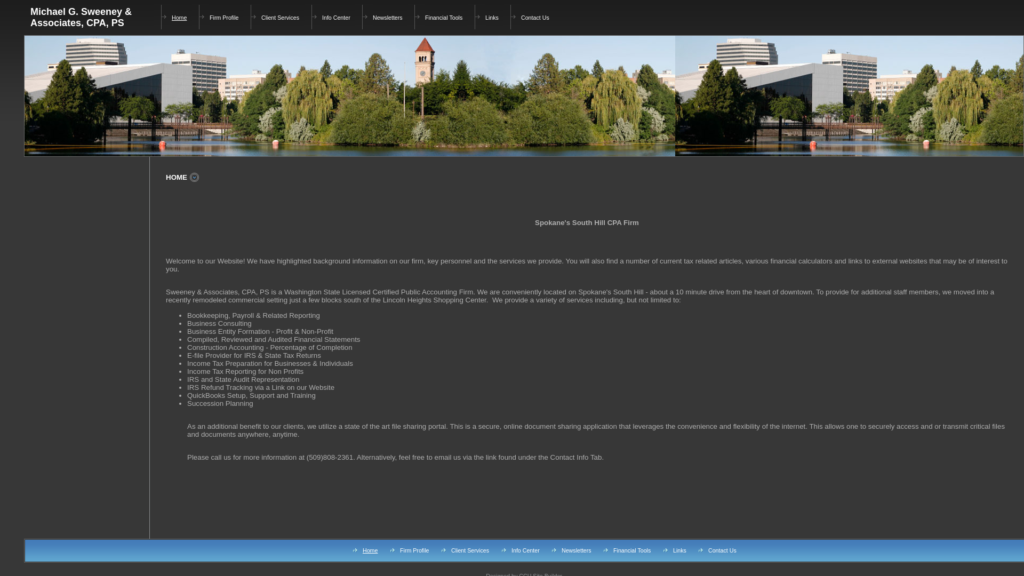
Task: Click the arrow icon before footer Client Services
Action: pyautogui.click(x=443, y=550)
